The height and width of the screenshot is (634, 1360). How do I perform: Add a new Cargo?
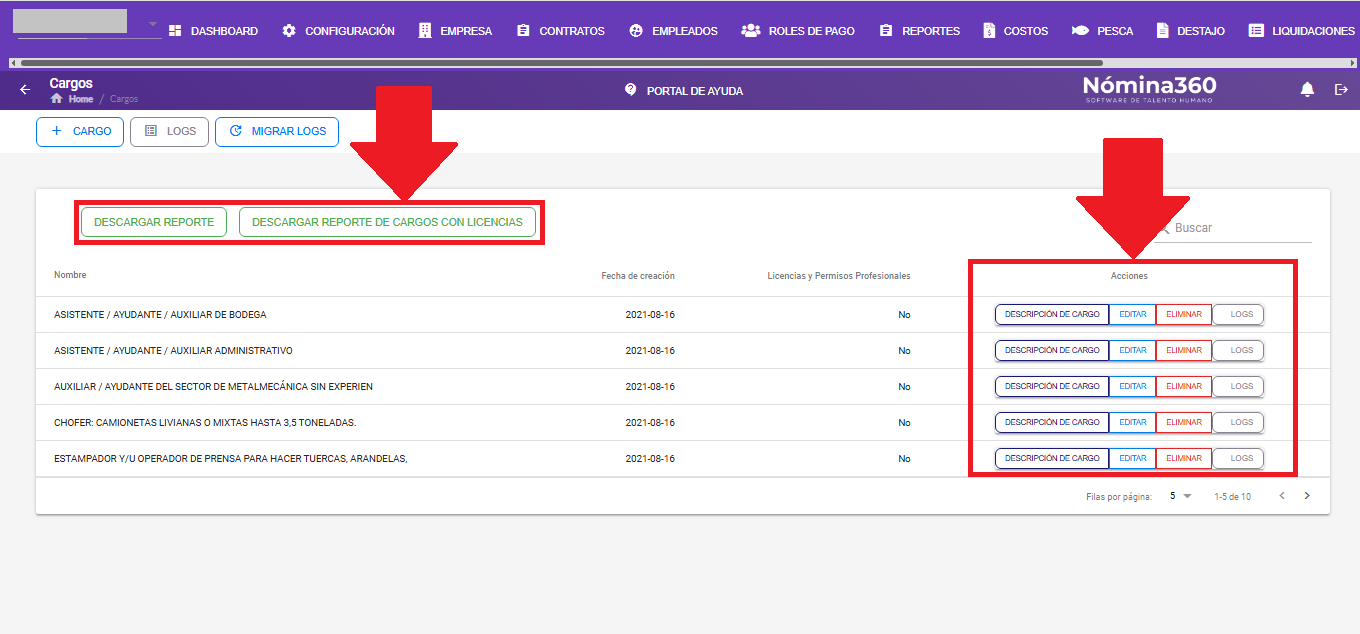[80, 132]
